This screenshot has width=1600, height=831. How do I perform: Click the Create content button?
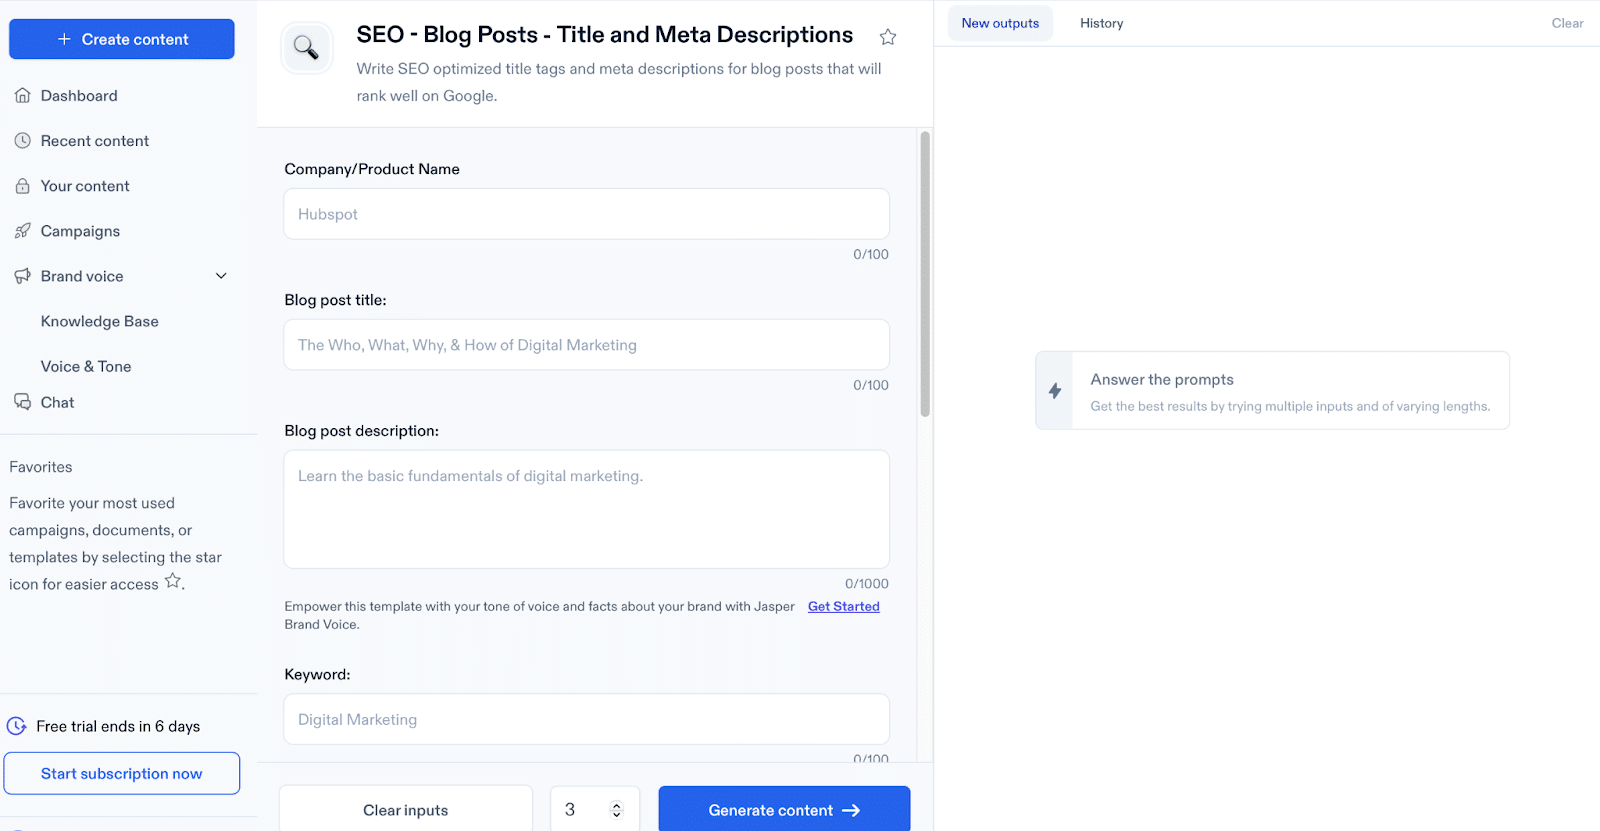coord(122,39)
